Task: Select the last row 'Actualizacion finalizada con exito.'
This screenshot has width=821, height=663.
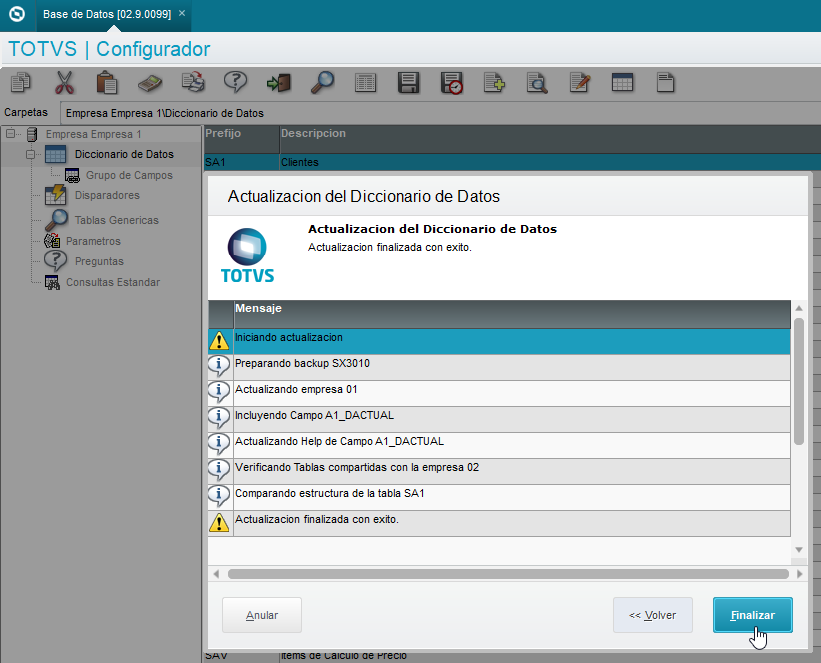Action: click(x=499, y=524)
